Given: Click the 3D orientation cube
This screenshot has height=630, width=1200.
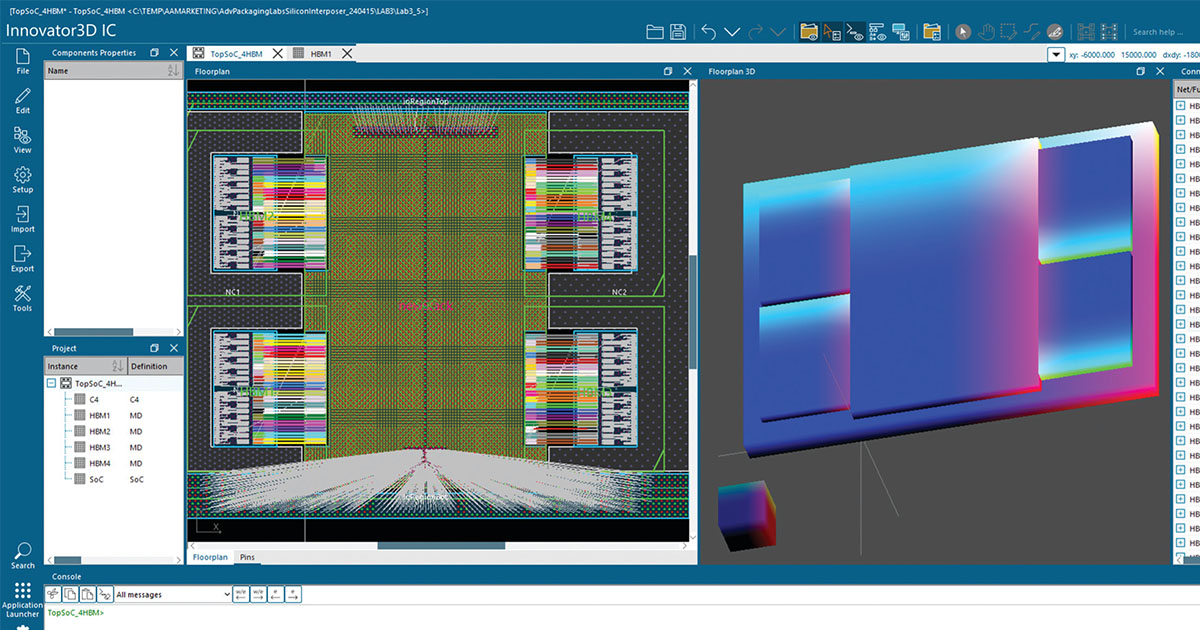Looking at the screenshot, I should pos(747,518).
